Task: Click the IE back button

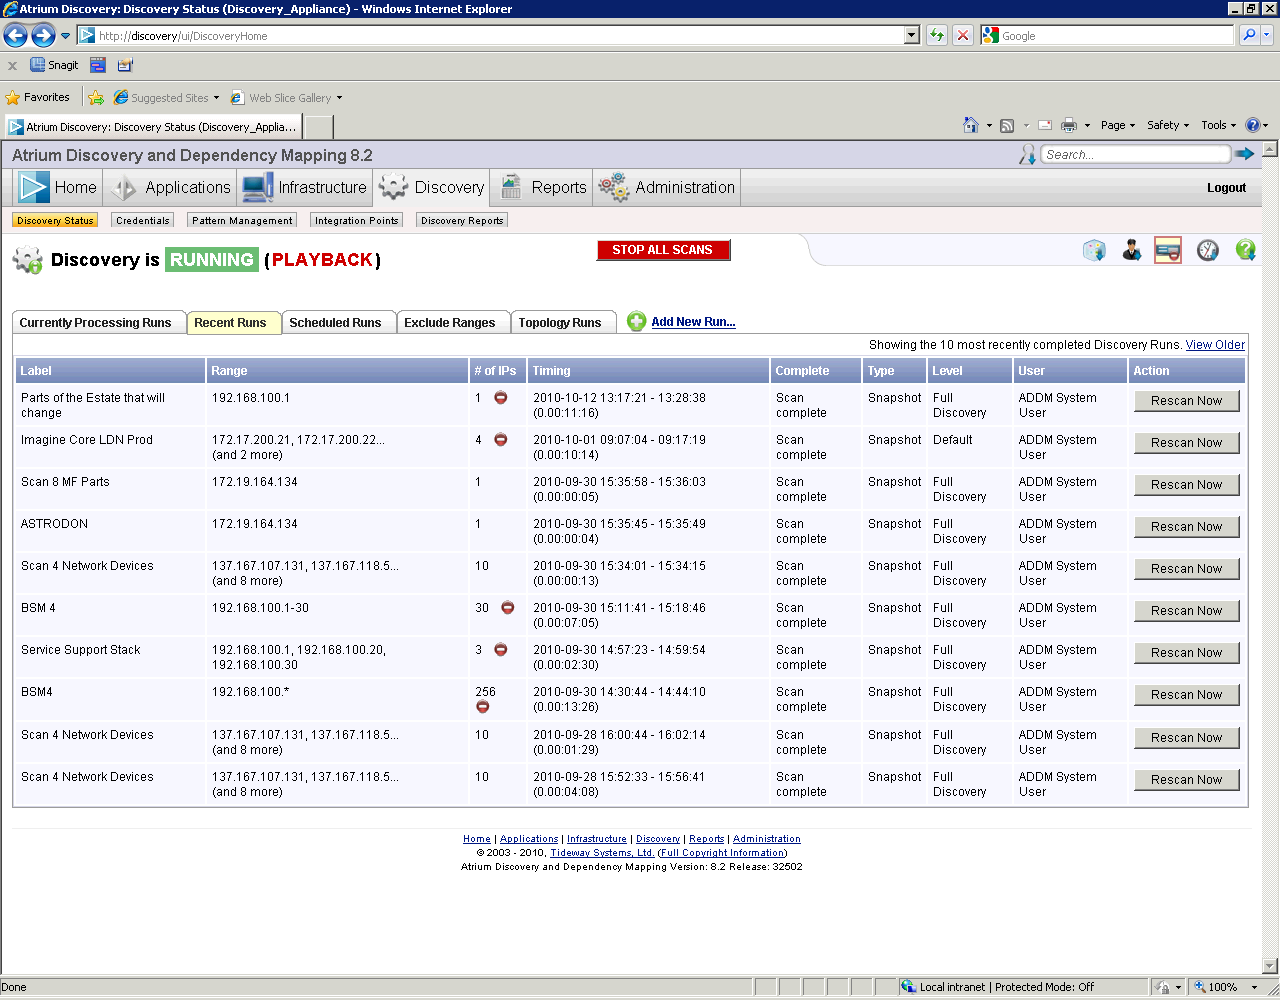Action: pyautogui.click(x=15, y=36)
